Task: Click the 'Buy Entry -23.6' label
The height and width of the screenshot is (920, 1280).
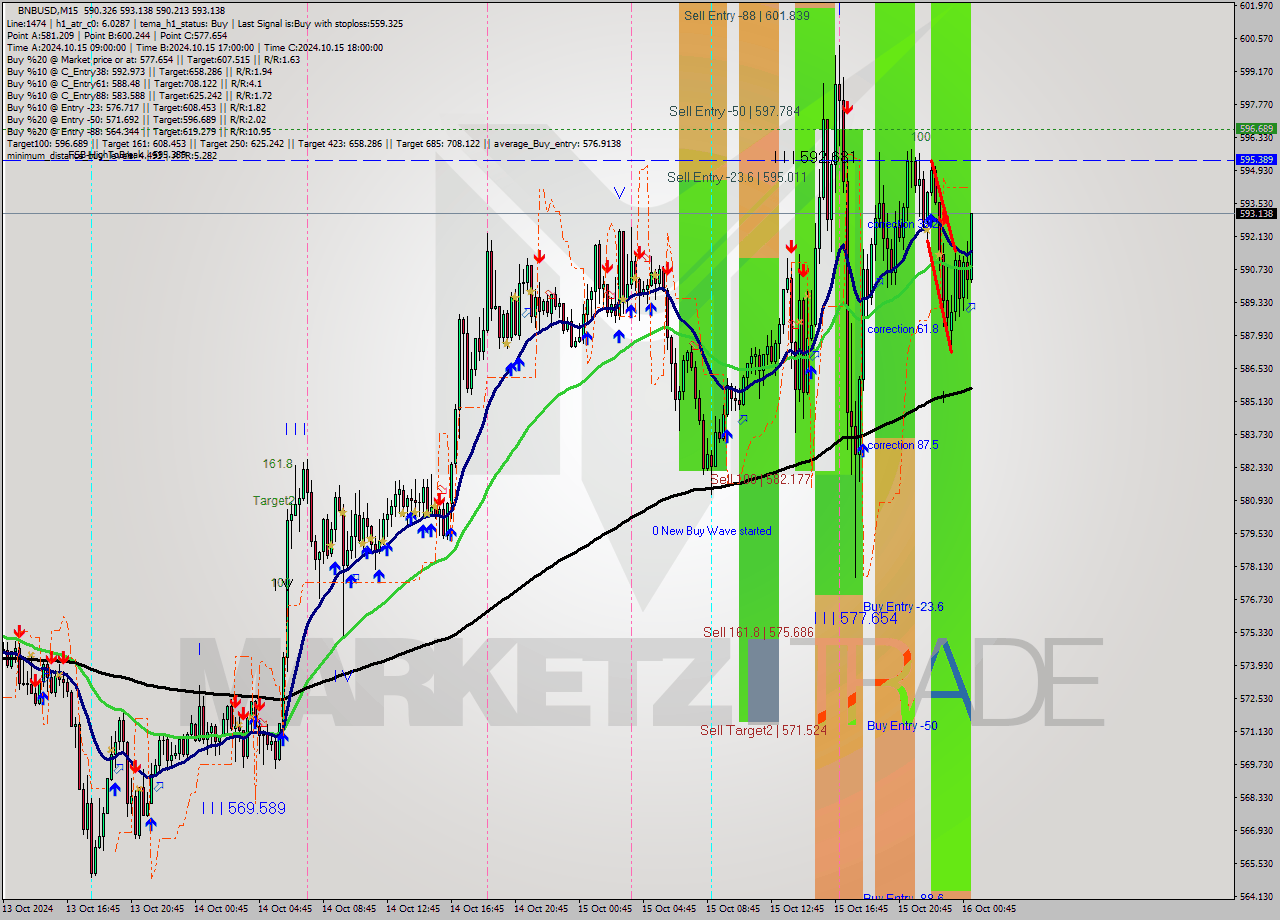Action: (903, 607)
